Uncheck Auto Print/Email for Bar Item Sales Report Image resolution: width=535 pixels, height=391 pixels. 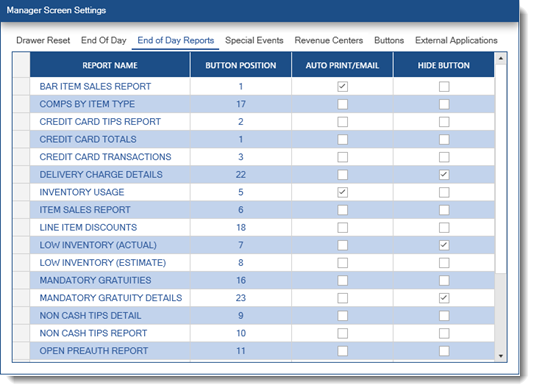click(342, 86)
